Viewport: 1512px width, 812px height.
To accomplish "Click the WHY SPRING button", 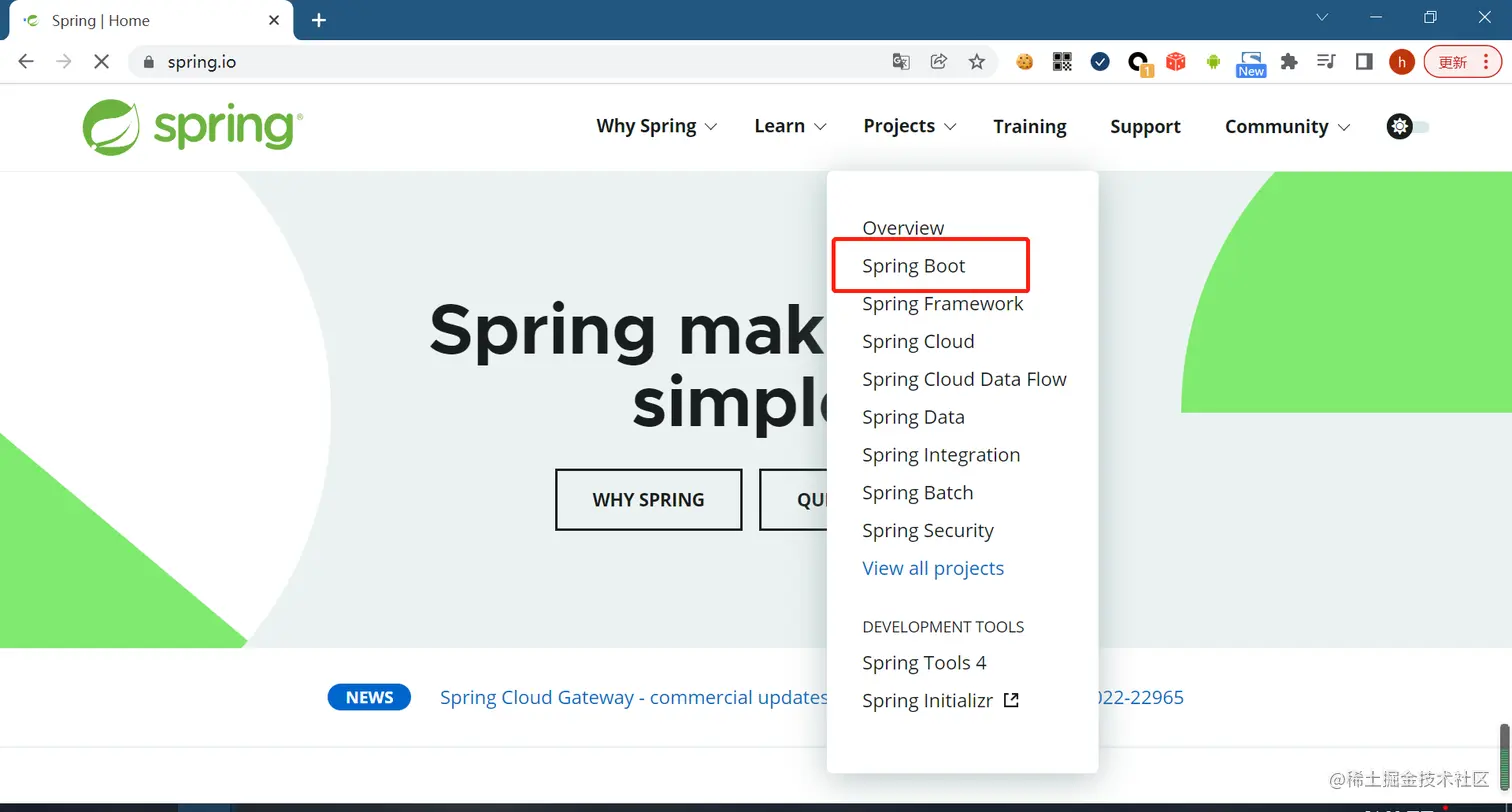I will [648, 500].
